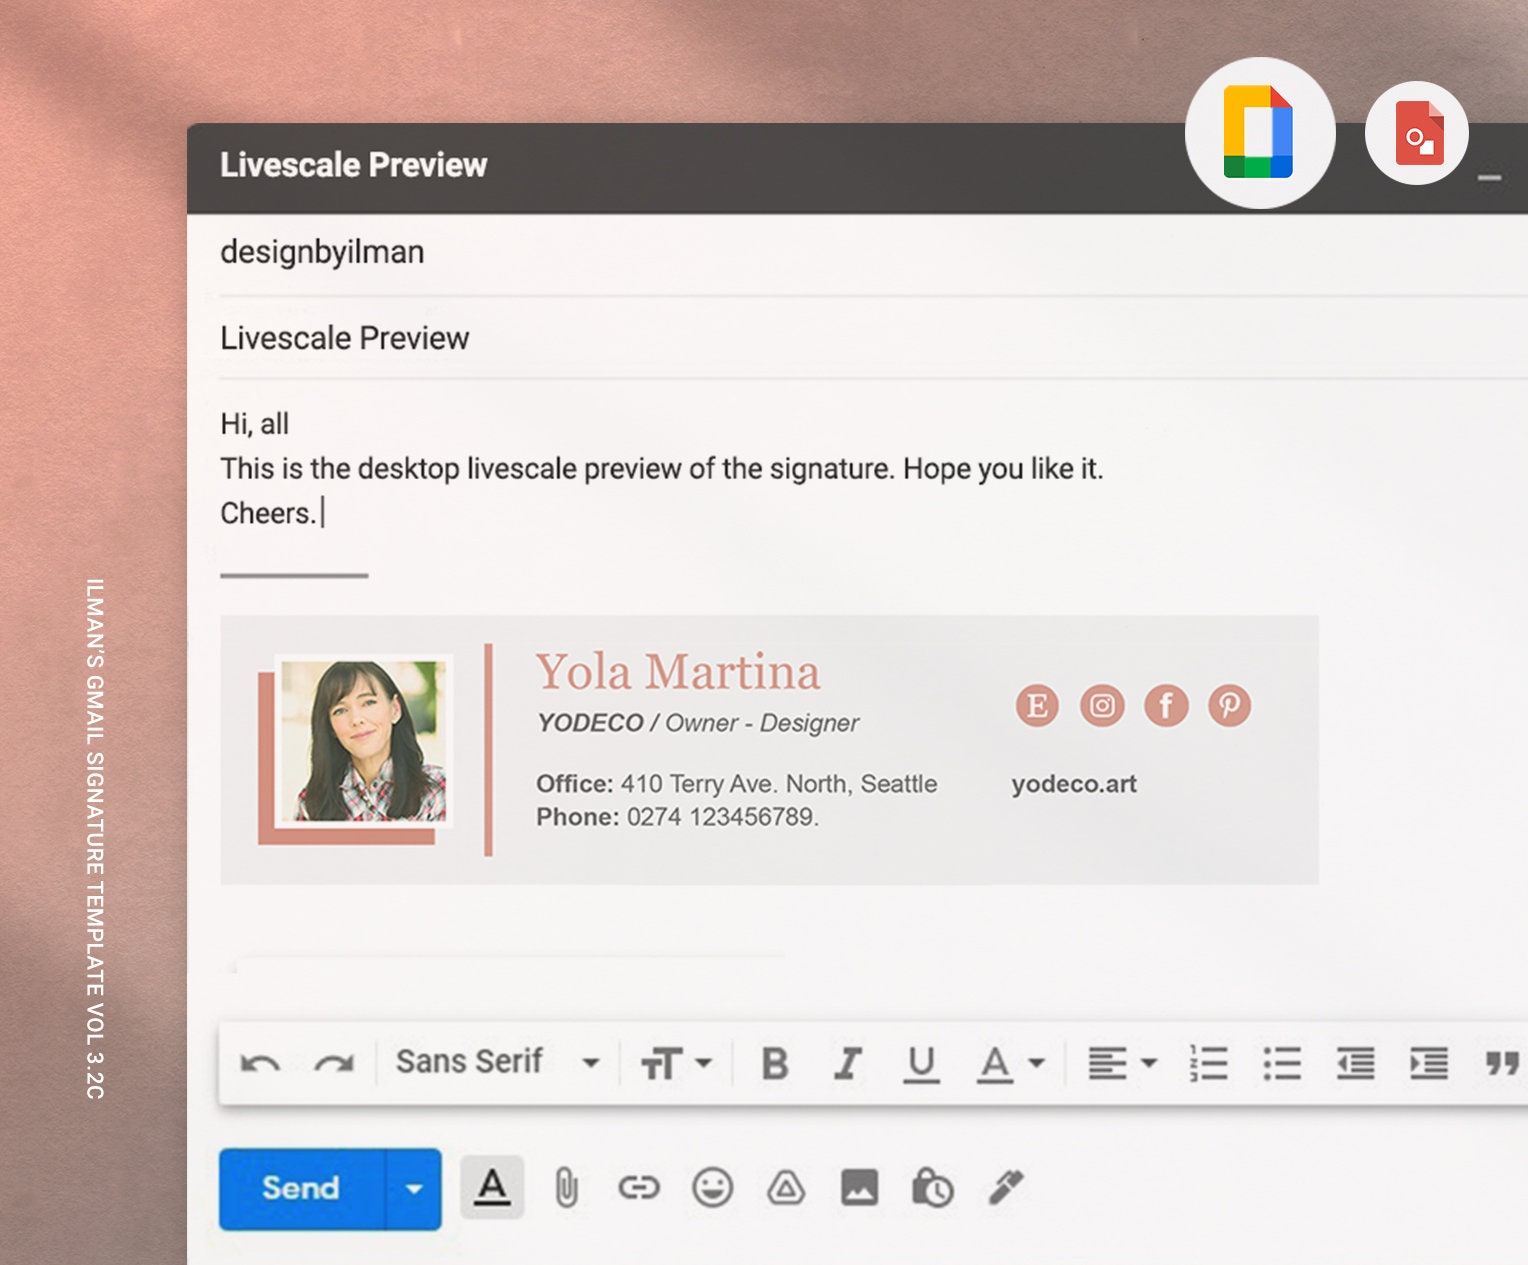Click the Google Docs icon badge

click(1260, 133)
